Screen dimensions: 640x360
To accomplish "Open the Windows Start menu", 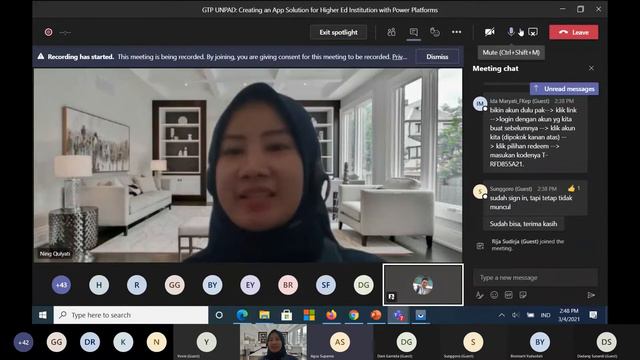I will click(42, 315).
